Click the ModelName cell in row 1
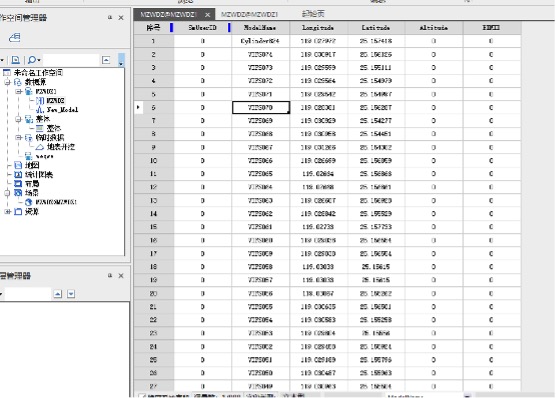This screenshot has height=398, width=556. [x=260, y=41]
